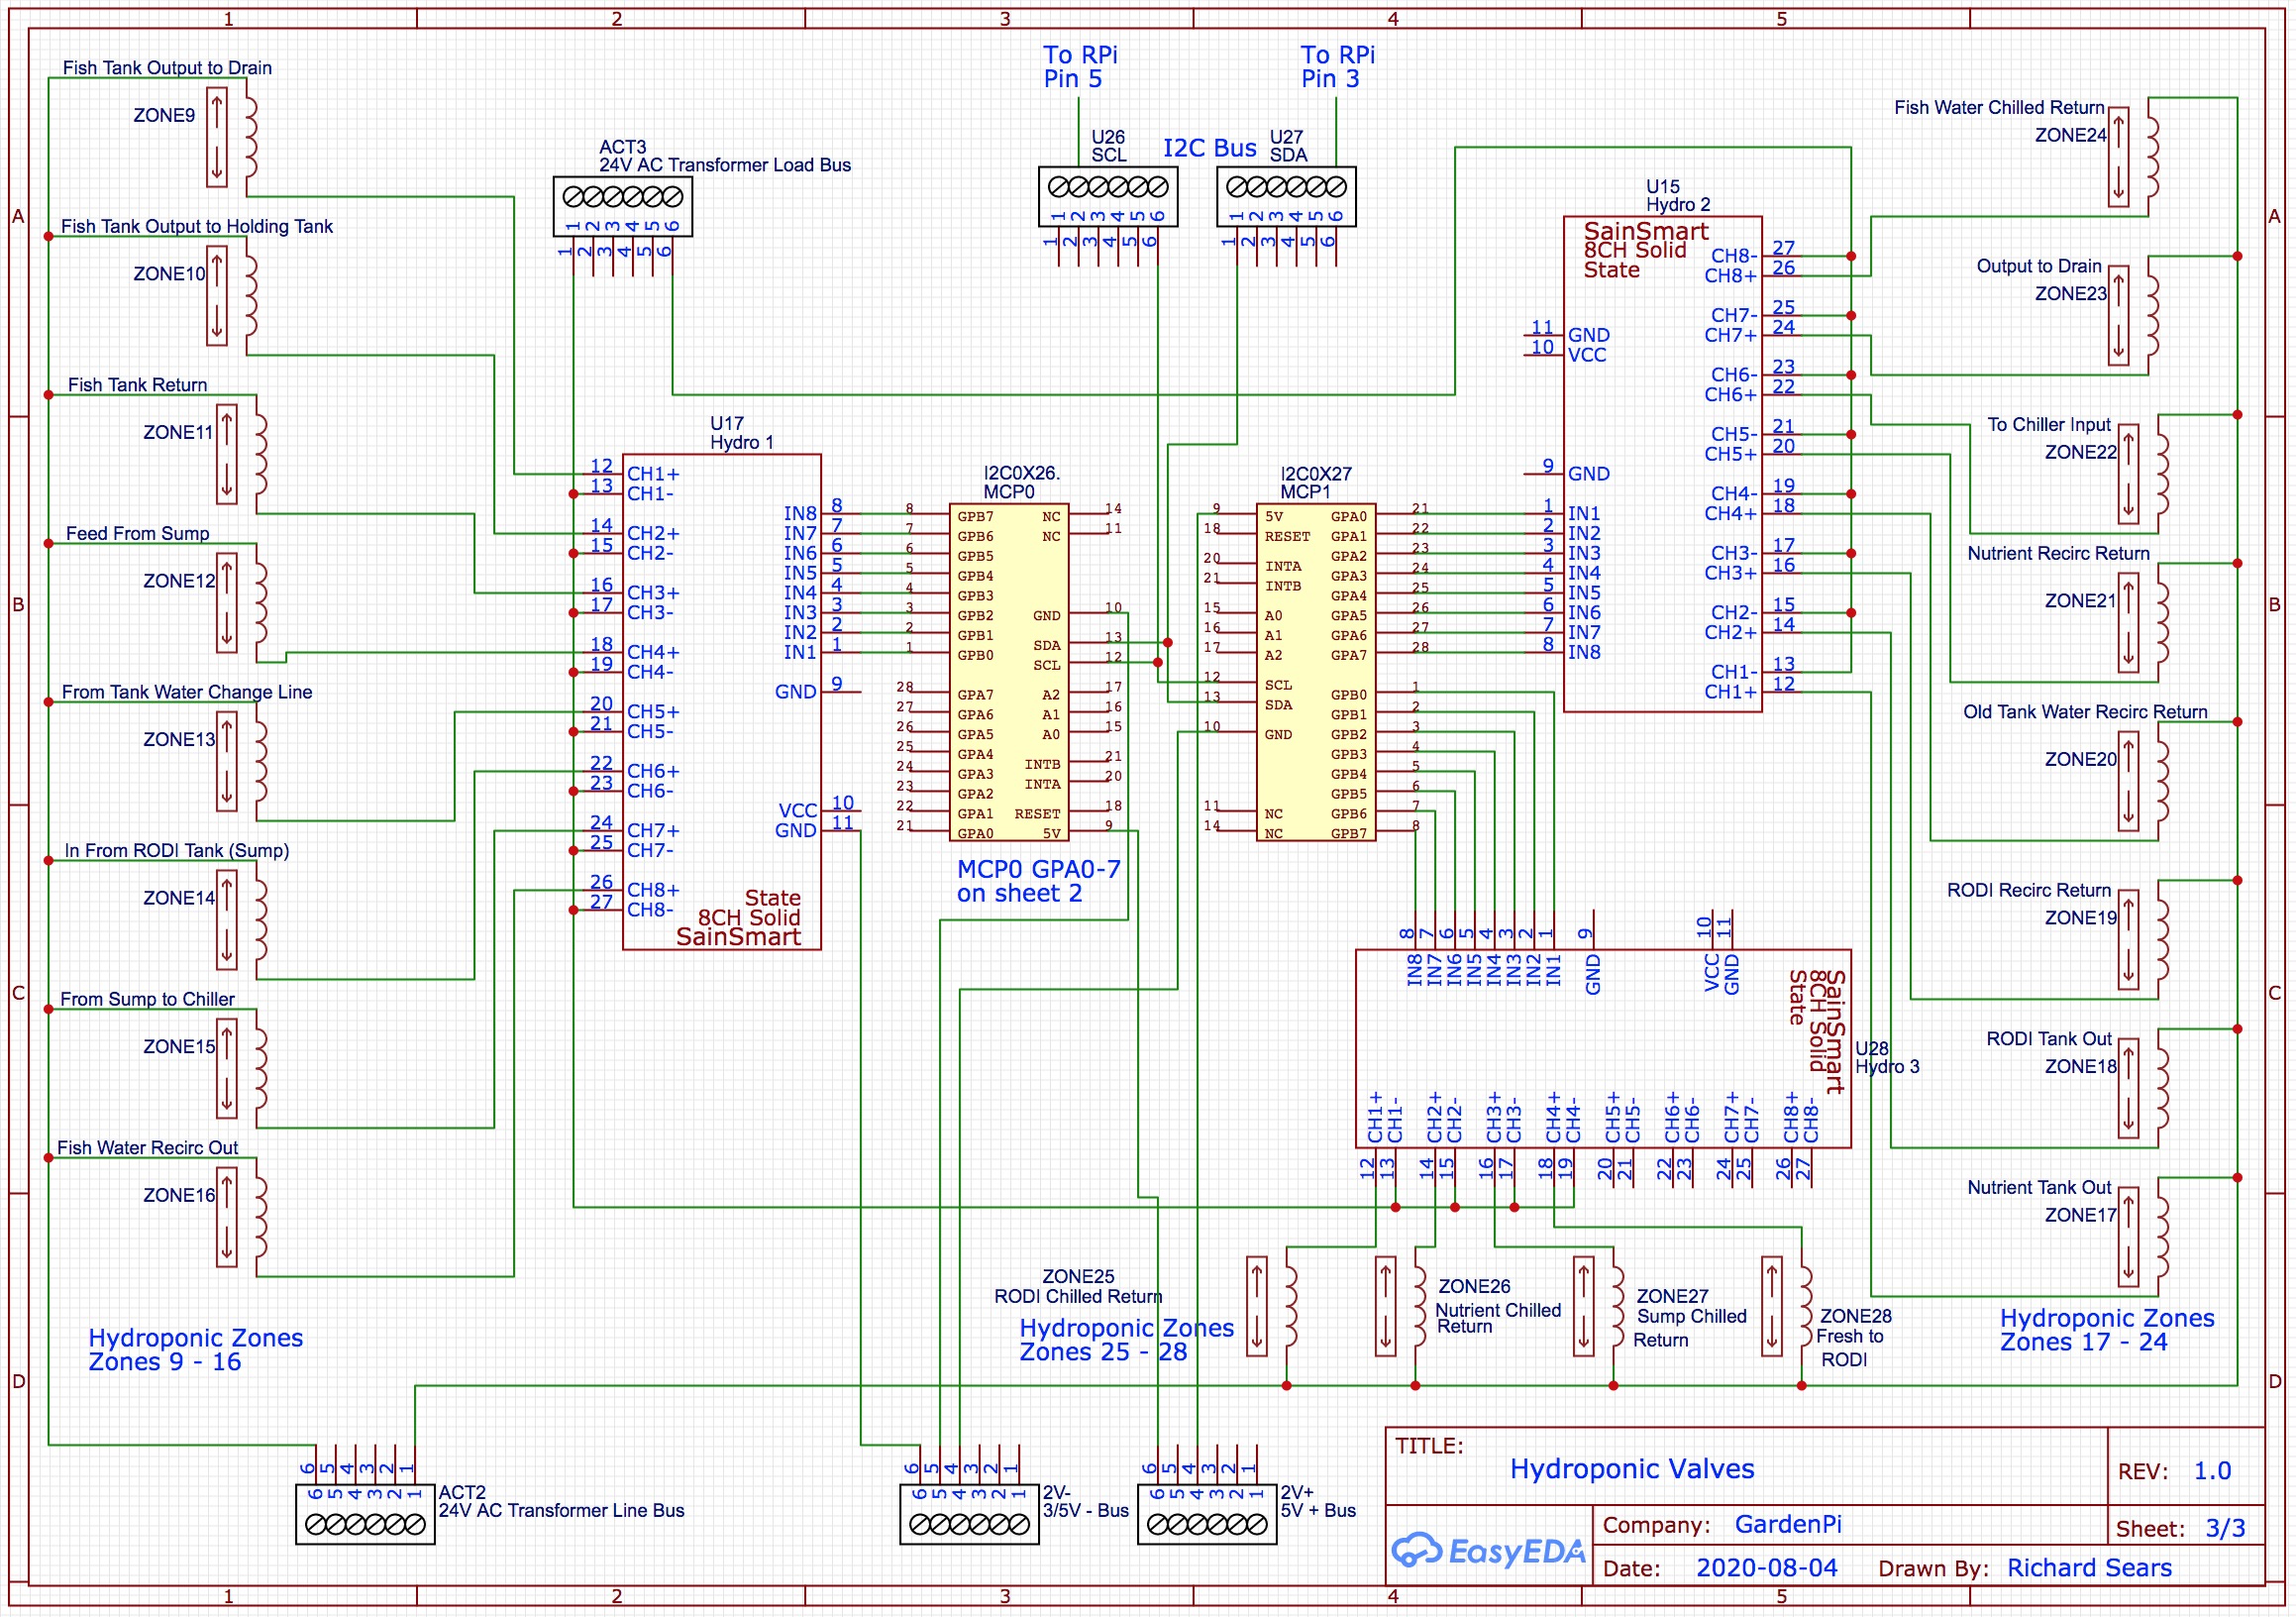Click 'Nutrient Tank Out' label

pyautogui.click(x=2039, y=1188)
